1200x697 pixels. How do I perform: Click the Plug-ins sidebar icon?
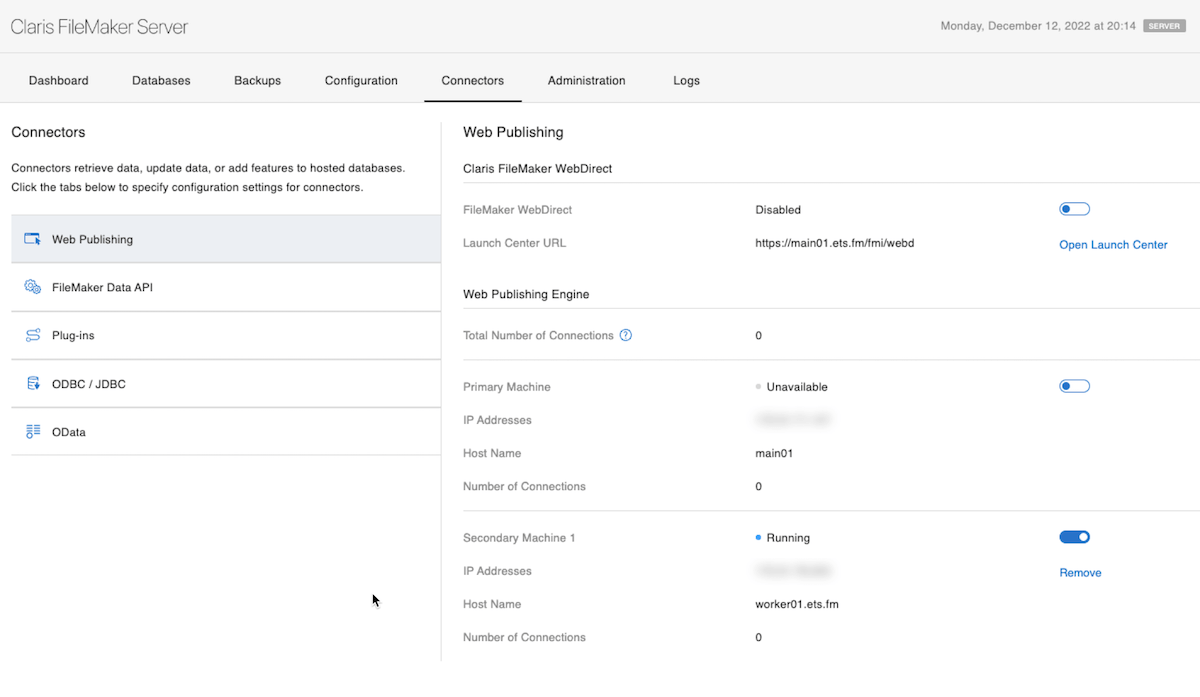(33, 336)
